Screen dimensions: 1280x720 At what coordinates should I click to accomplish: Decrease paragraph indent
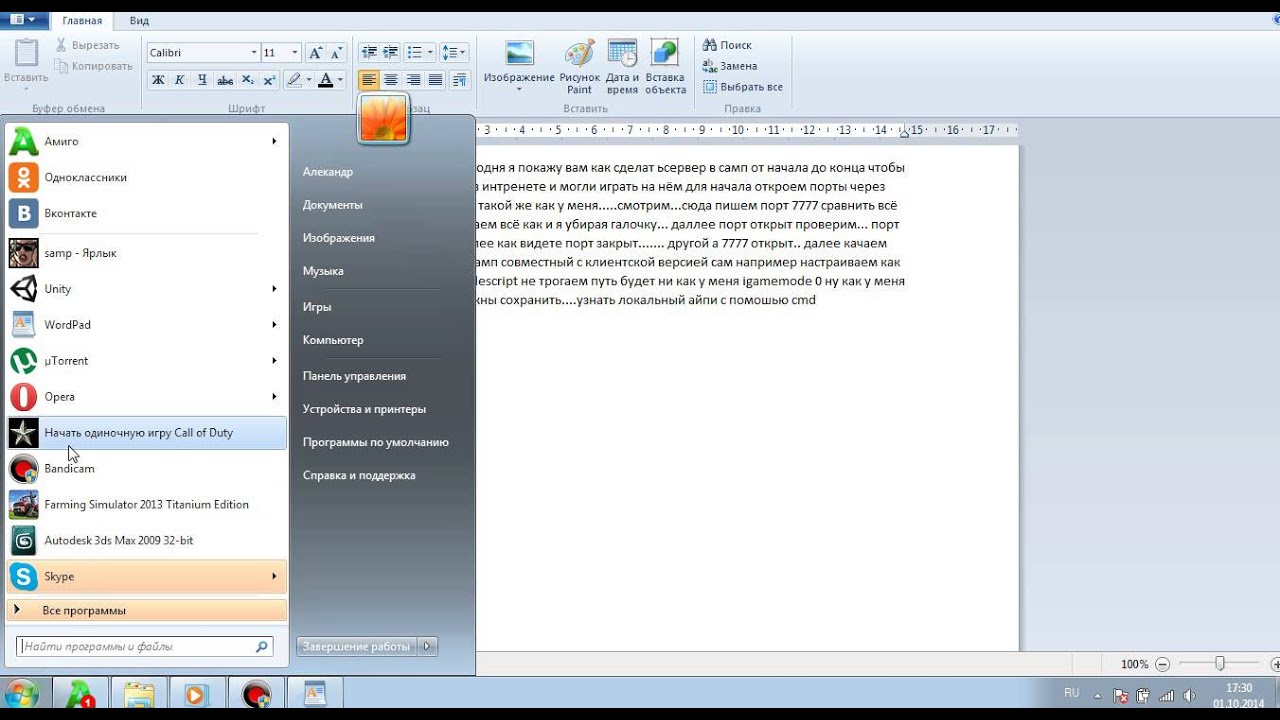click(369, 52)
